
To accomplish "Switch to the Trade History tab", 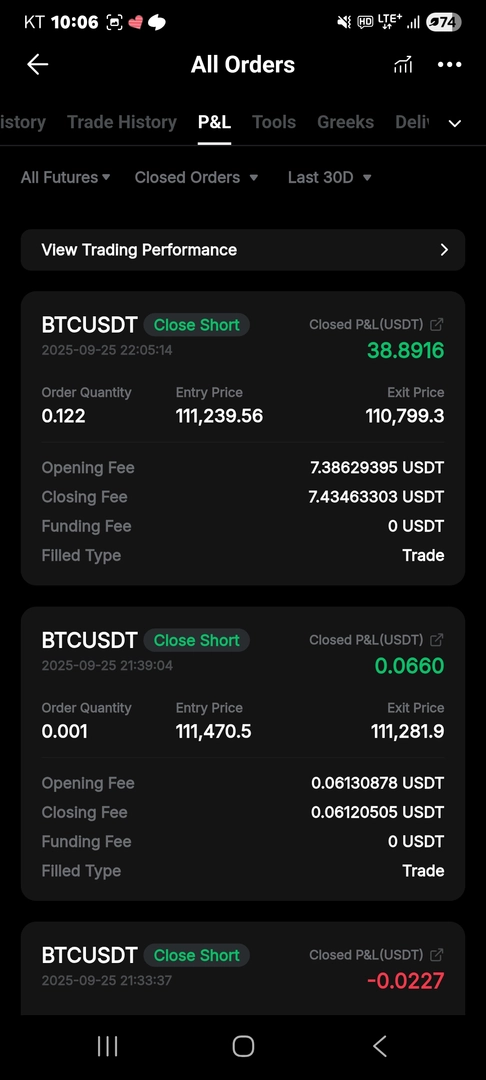I will pos(122,123).
